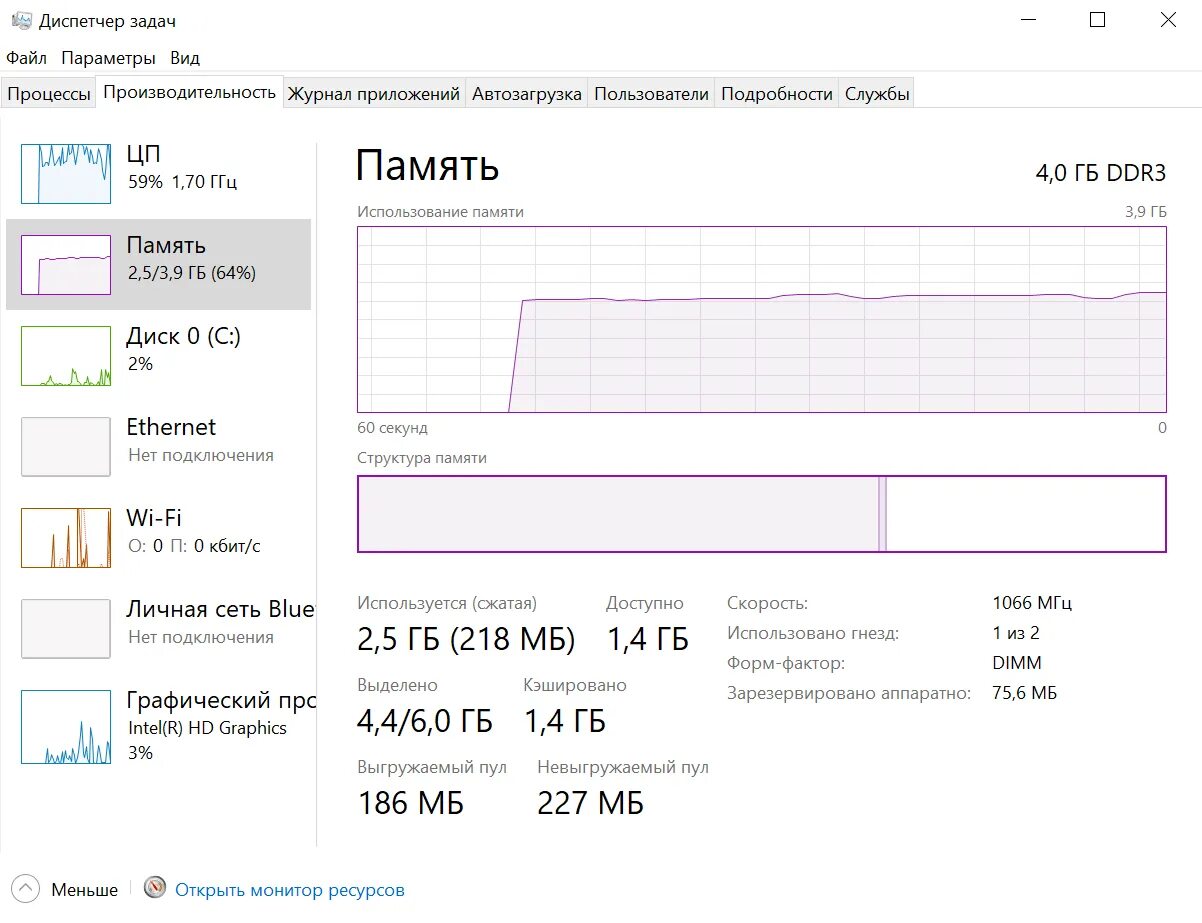Collapse view using the Меньше arrow button
The height and width of the screenshot is (923, 1202).
pos(26,888)
